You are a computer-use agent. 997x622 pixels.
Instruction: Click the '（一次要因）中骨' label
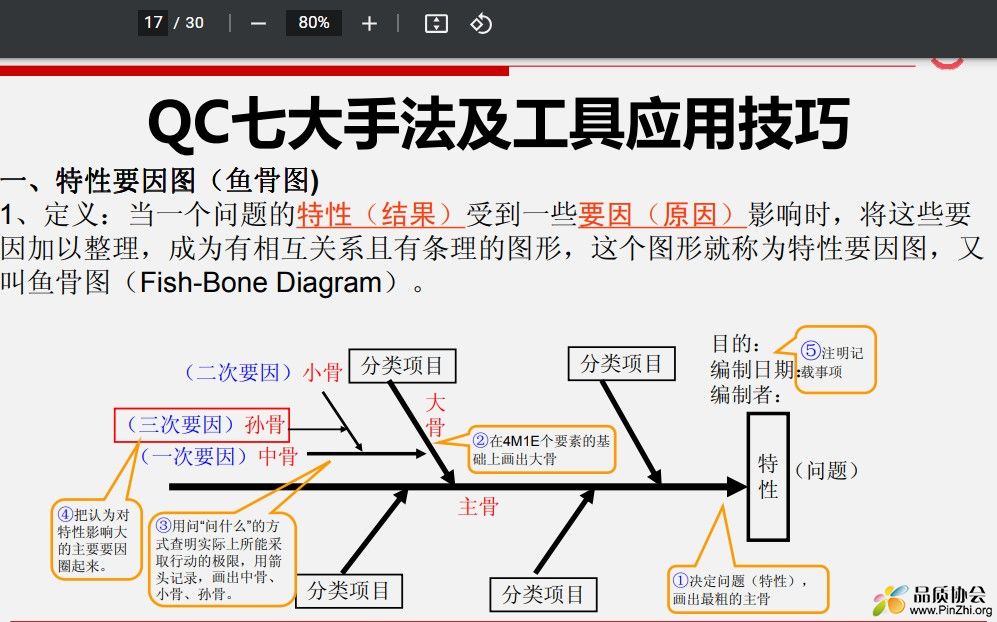click(x=218, y=456)
